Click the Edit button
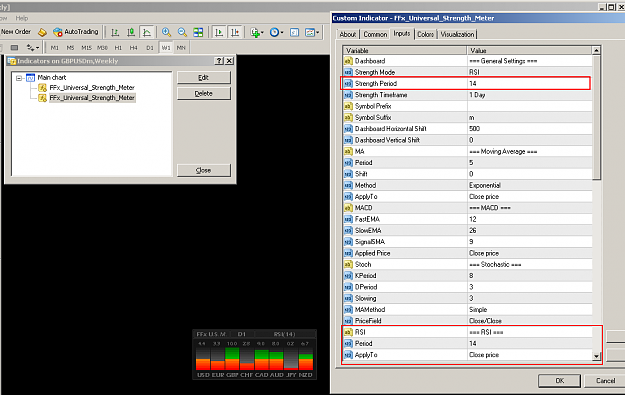This screenshot has width=625, height=395. [204, 77]
